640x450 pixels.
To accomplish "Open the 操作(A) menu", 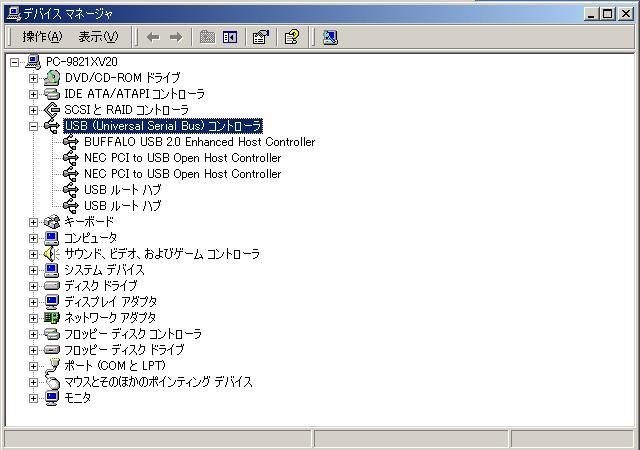I will 42,37.
